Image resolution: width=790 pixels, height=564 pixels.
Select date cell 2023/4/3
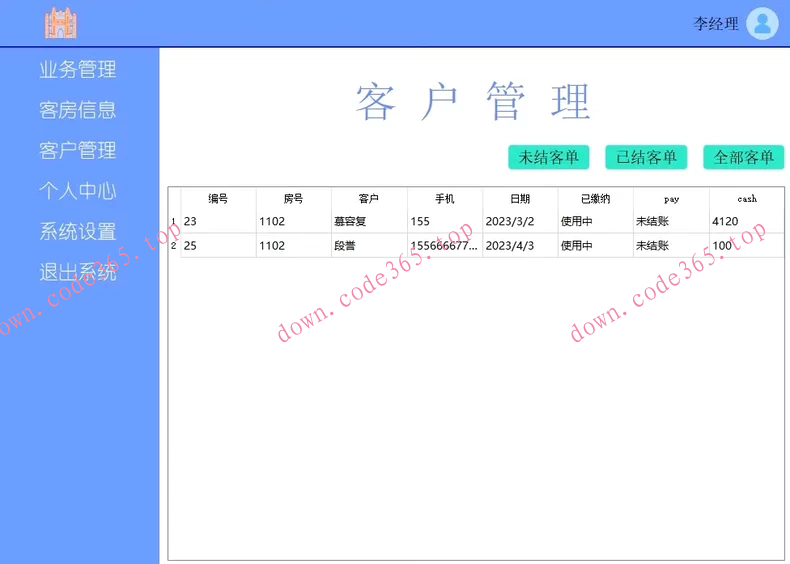click(520, 245)
